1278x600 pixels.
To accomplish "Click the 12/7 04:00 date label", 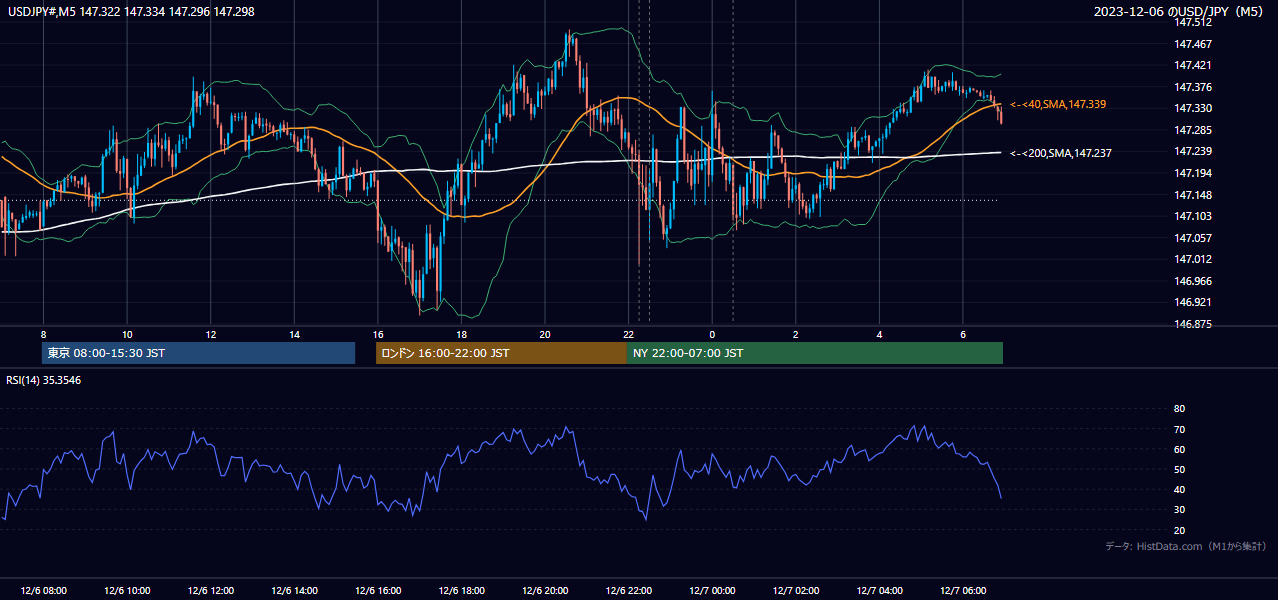I will [880, 591].
